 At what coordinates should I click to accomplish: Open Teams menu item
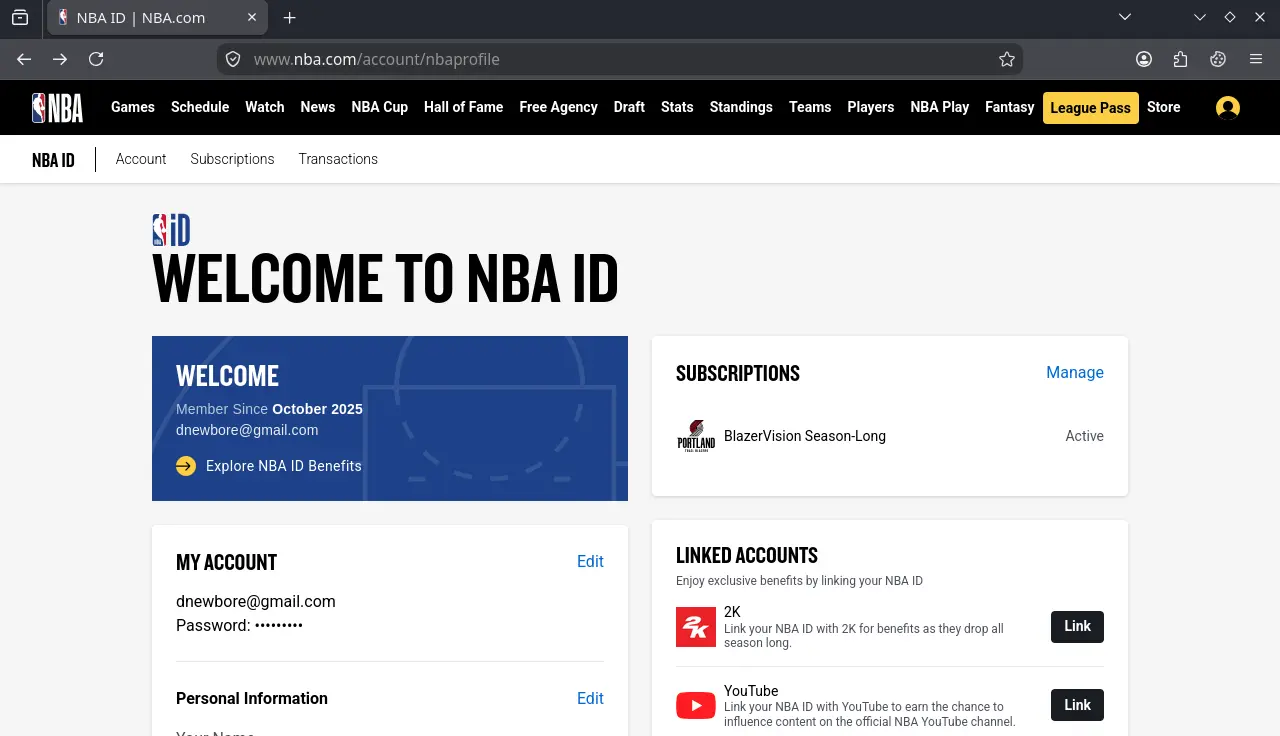pyautogui.click(x=810, y=107)
